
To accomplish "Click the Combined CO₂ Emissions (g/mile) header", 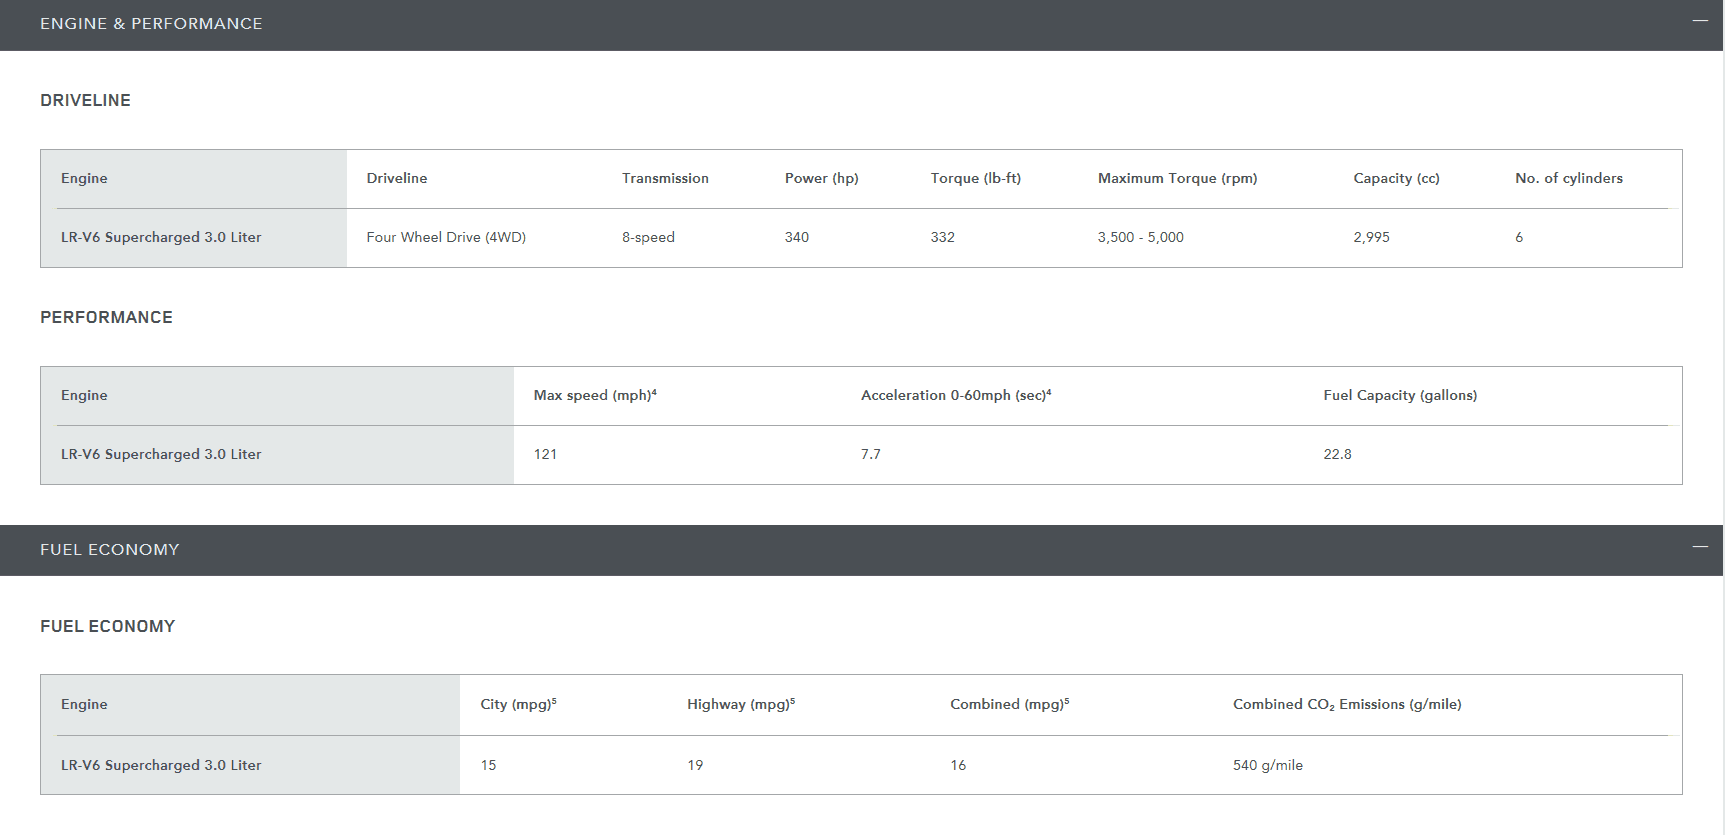I will point(1347,704).
